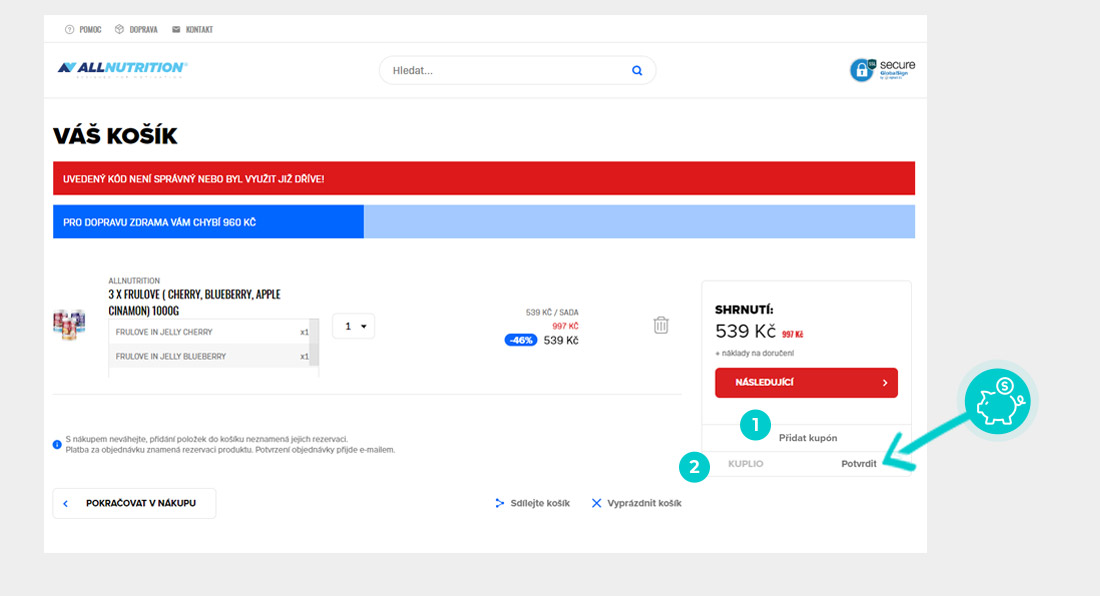Click the Vyprázdnit košík link

[636, 503]
